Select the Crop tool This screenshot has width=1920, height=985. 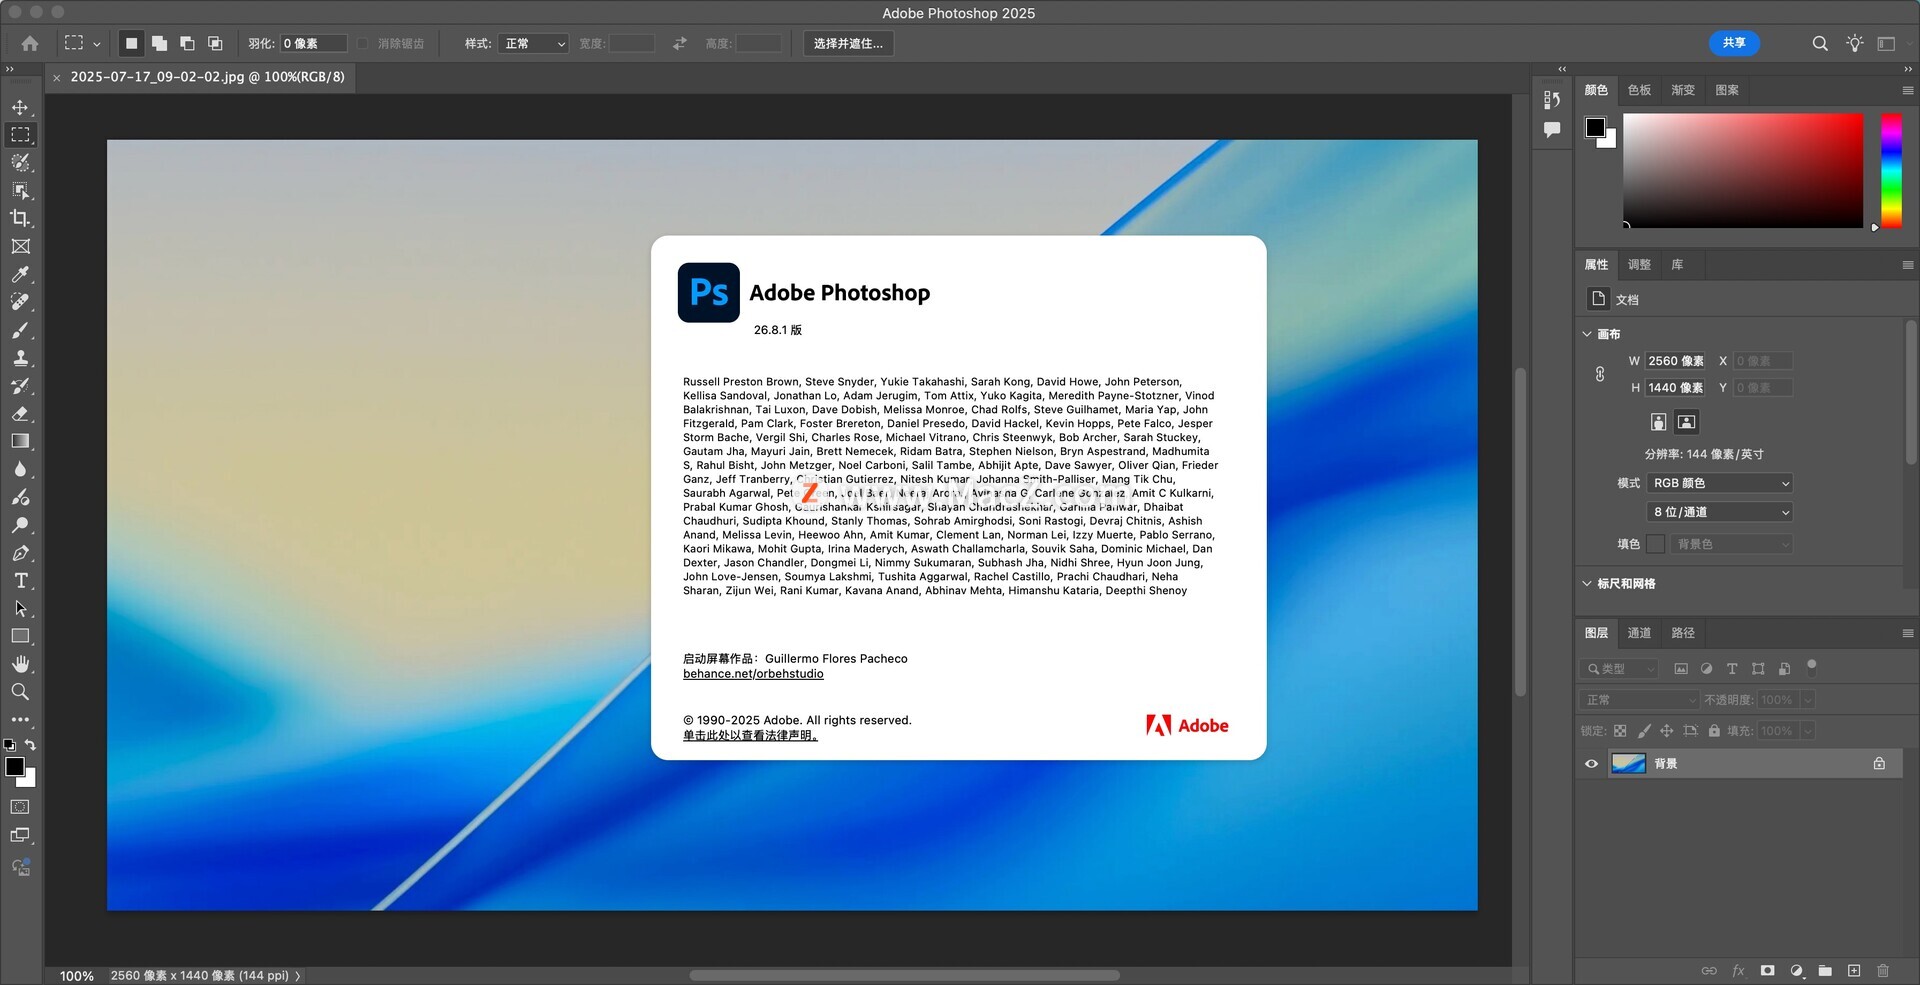tap(20, 218)
